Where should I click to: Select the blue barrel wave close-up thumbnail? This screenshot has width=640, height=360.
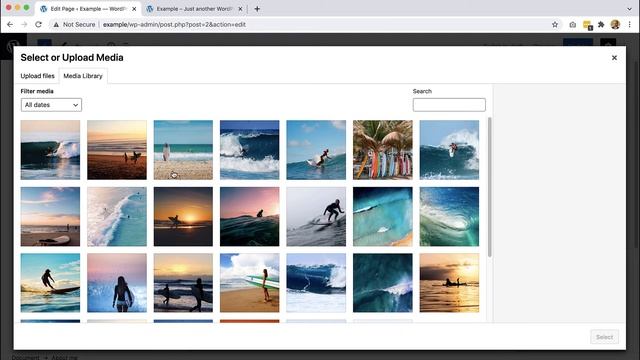pyautogui.click(x=449, y=216)
